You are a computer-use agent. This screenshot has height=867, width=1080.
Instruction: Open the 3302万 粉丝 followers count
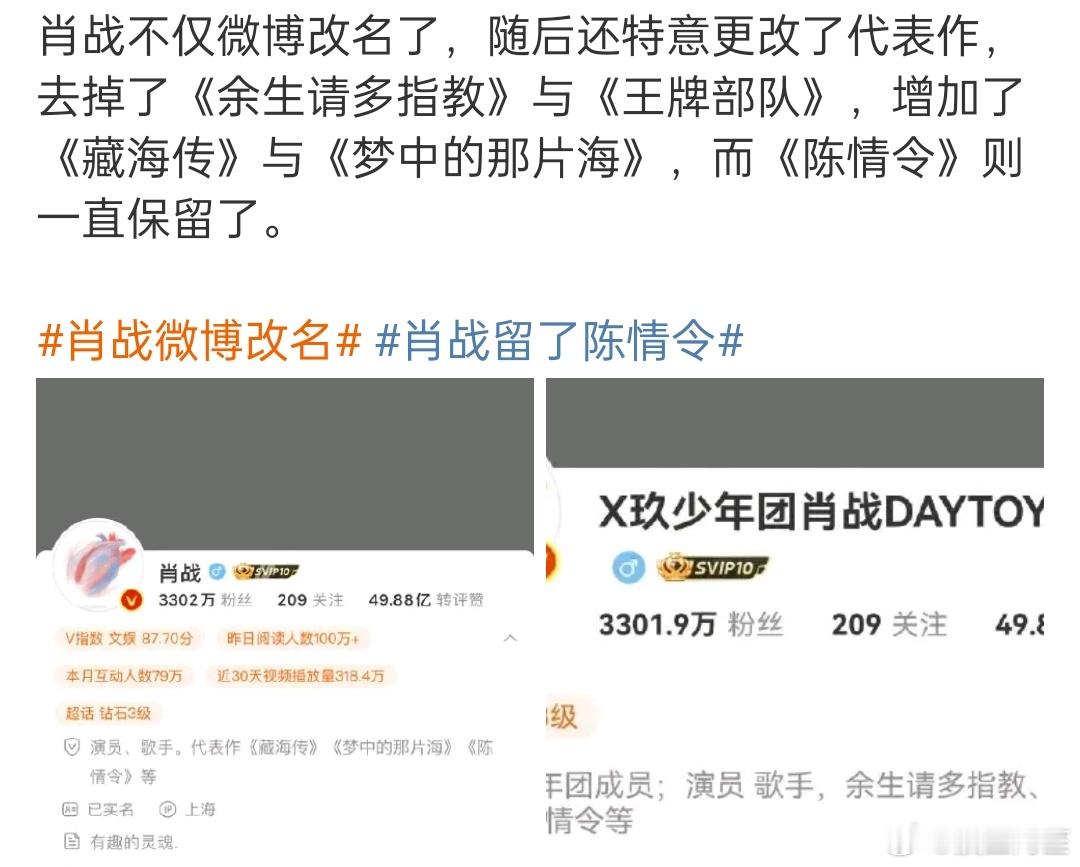[x=205, y=600]
